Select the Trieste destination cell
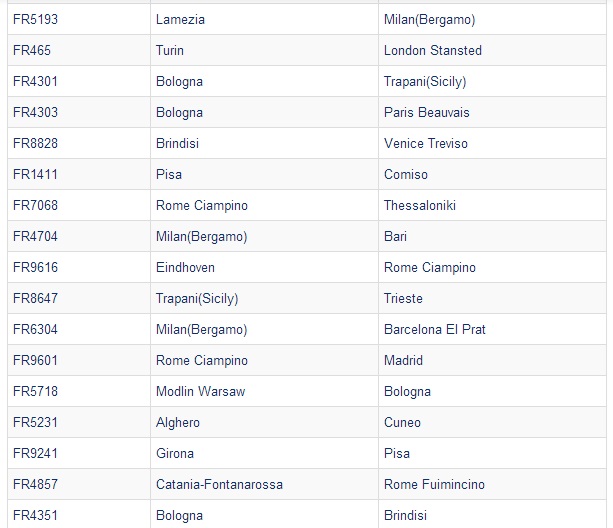The width and height of the screenshot is (613, 528). 492,298
